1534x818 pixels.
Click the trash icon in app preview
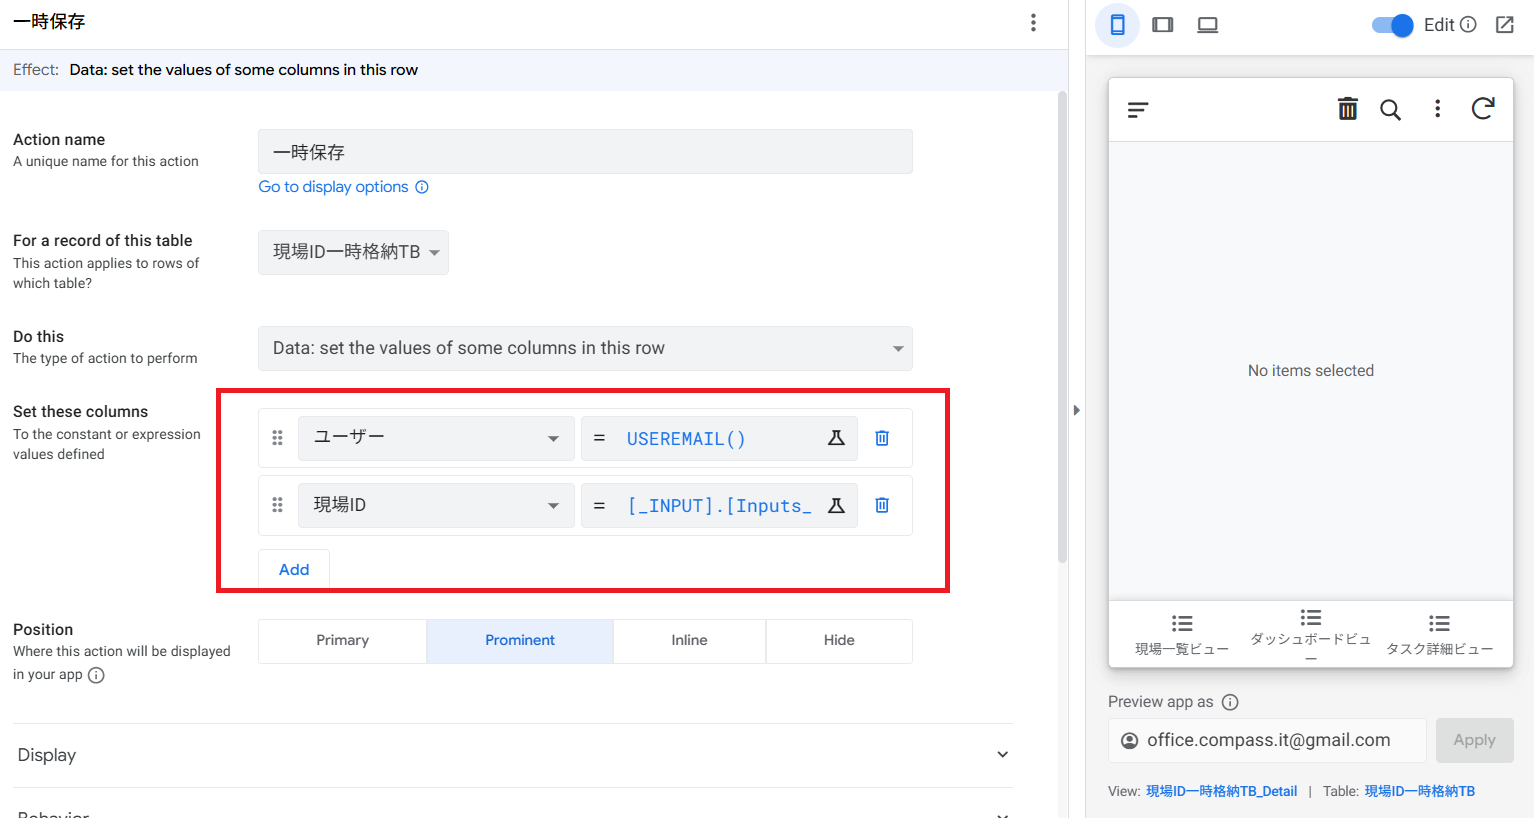click(x=1348, y=109)
